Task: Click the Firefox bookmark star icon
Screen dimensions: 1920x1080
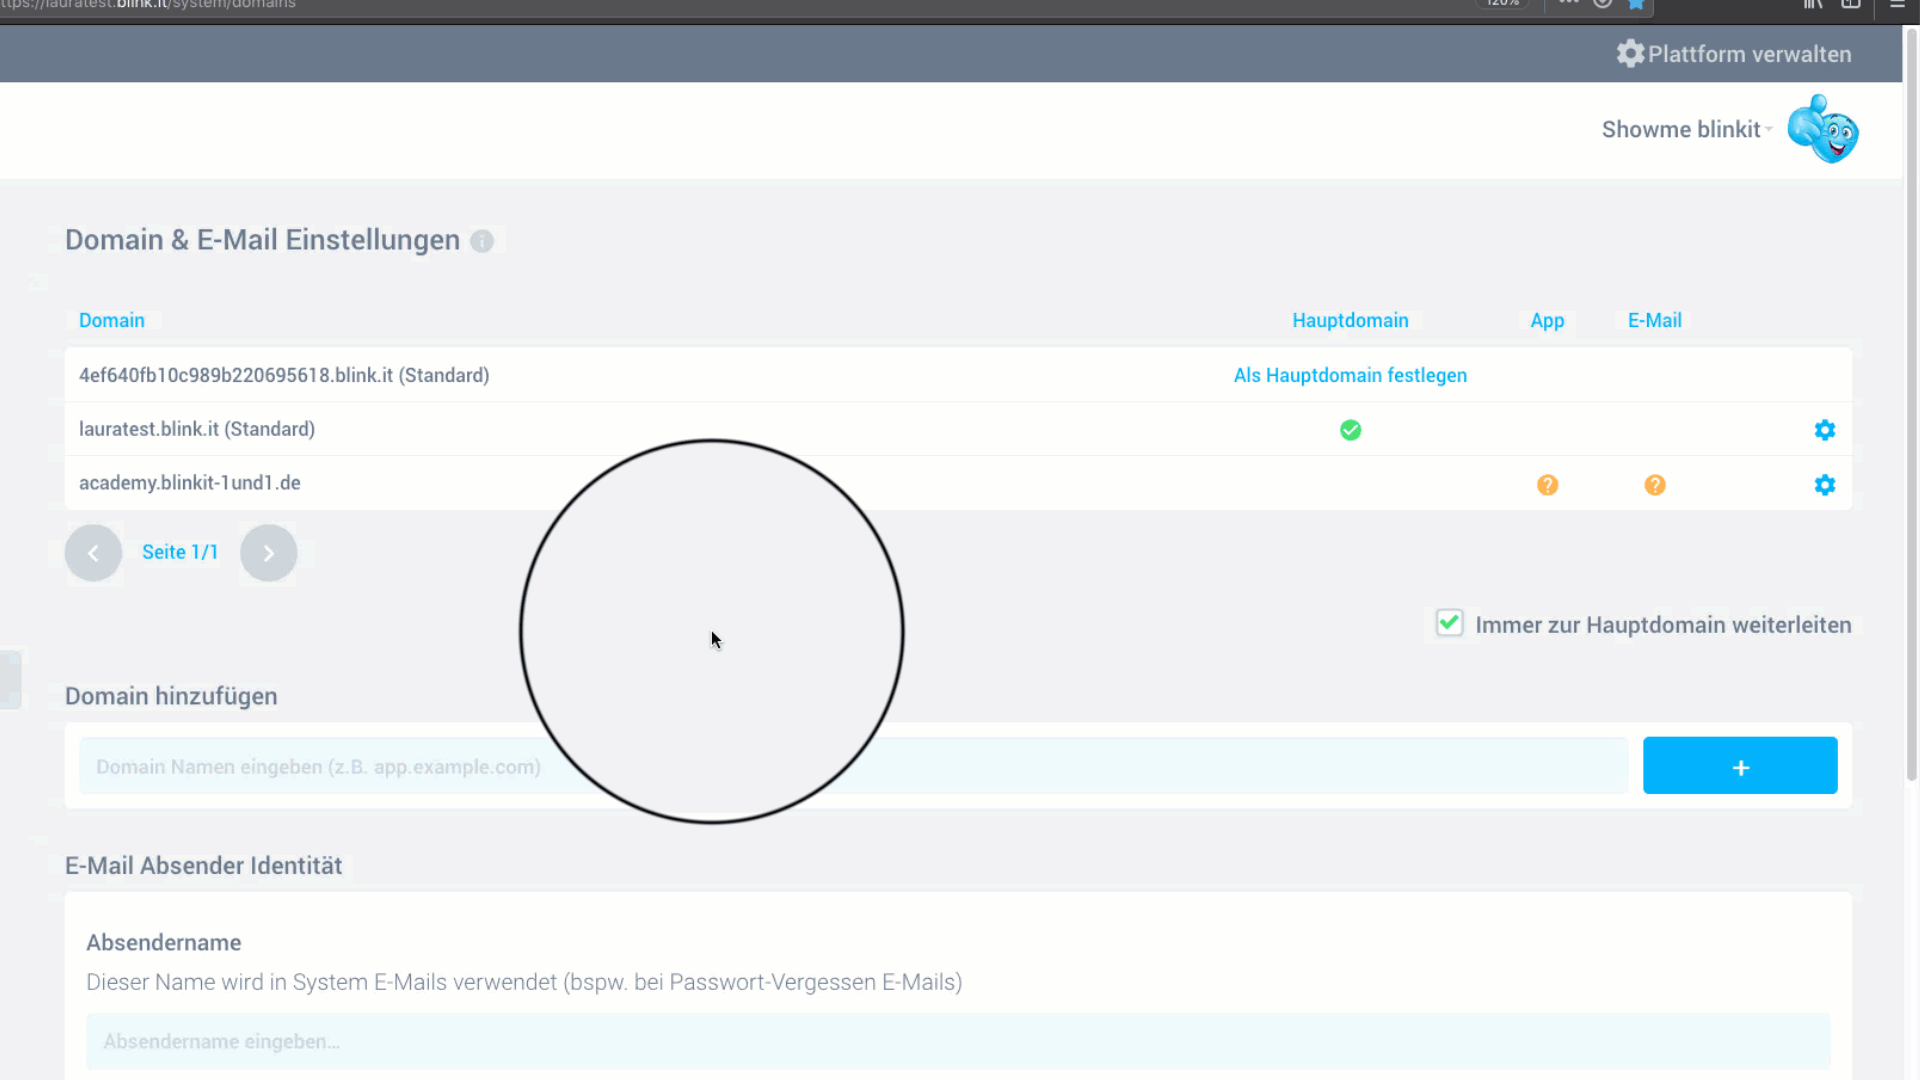Action: click(x=1636, y=4)
